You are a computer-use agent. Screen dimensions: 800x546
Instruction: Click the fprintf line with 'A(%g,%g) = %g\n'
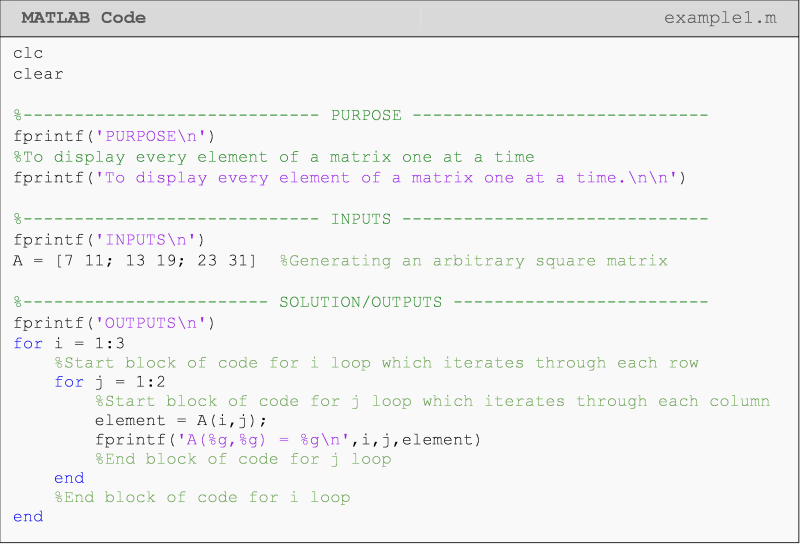tap(288, 440)
